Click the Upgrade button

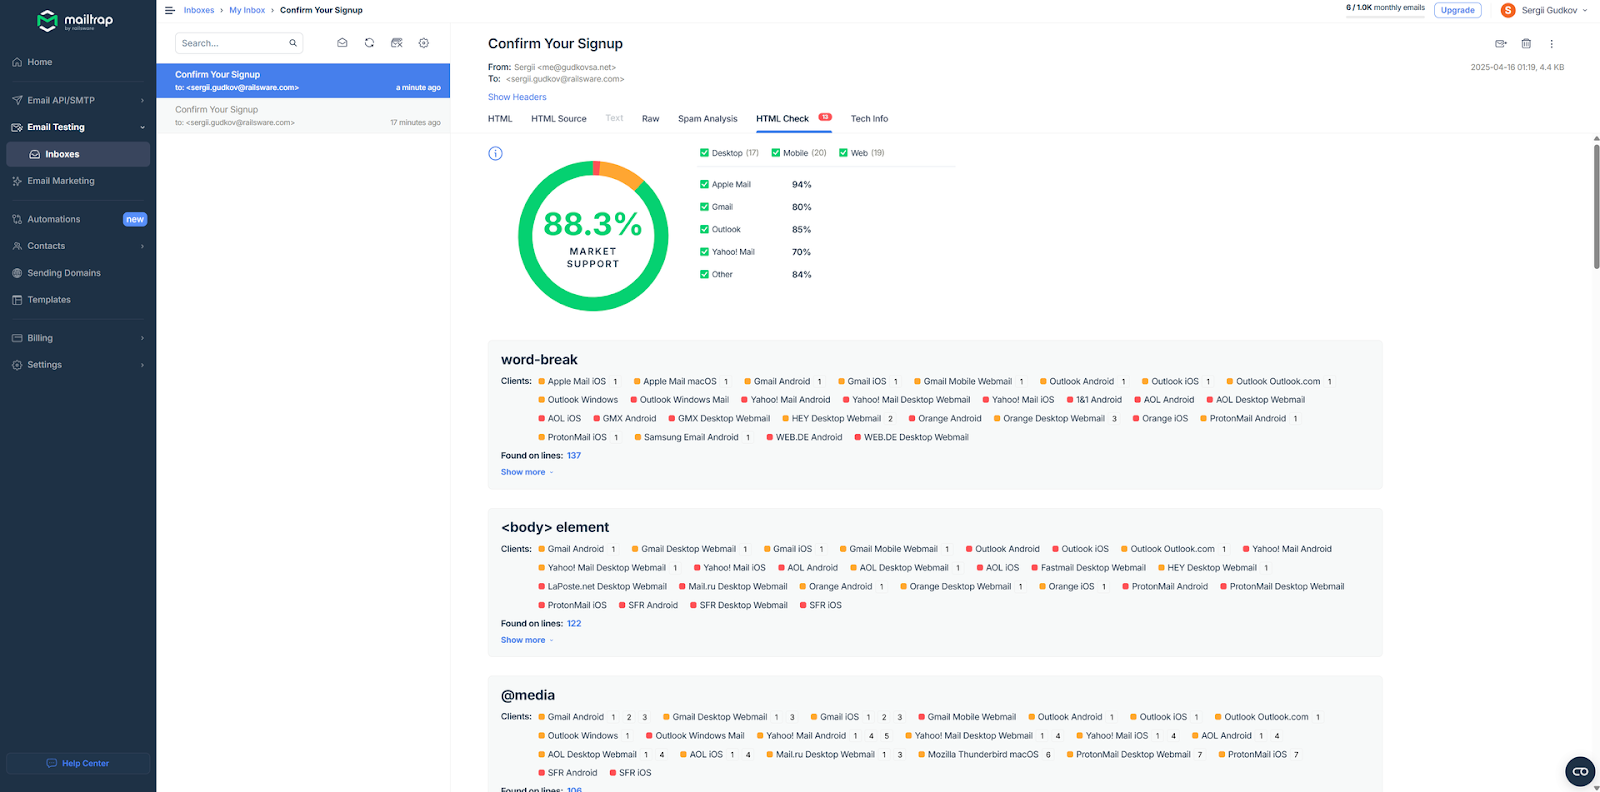tap(1458, 10)
